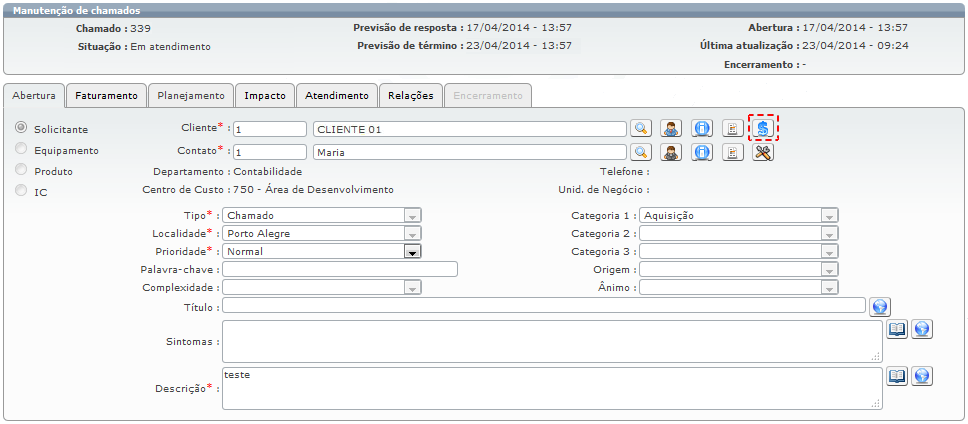Screen dimensions: 968x424
Task: Click the person icon in Cliente row
Action: click(671, 128)
